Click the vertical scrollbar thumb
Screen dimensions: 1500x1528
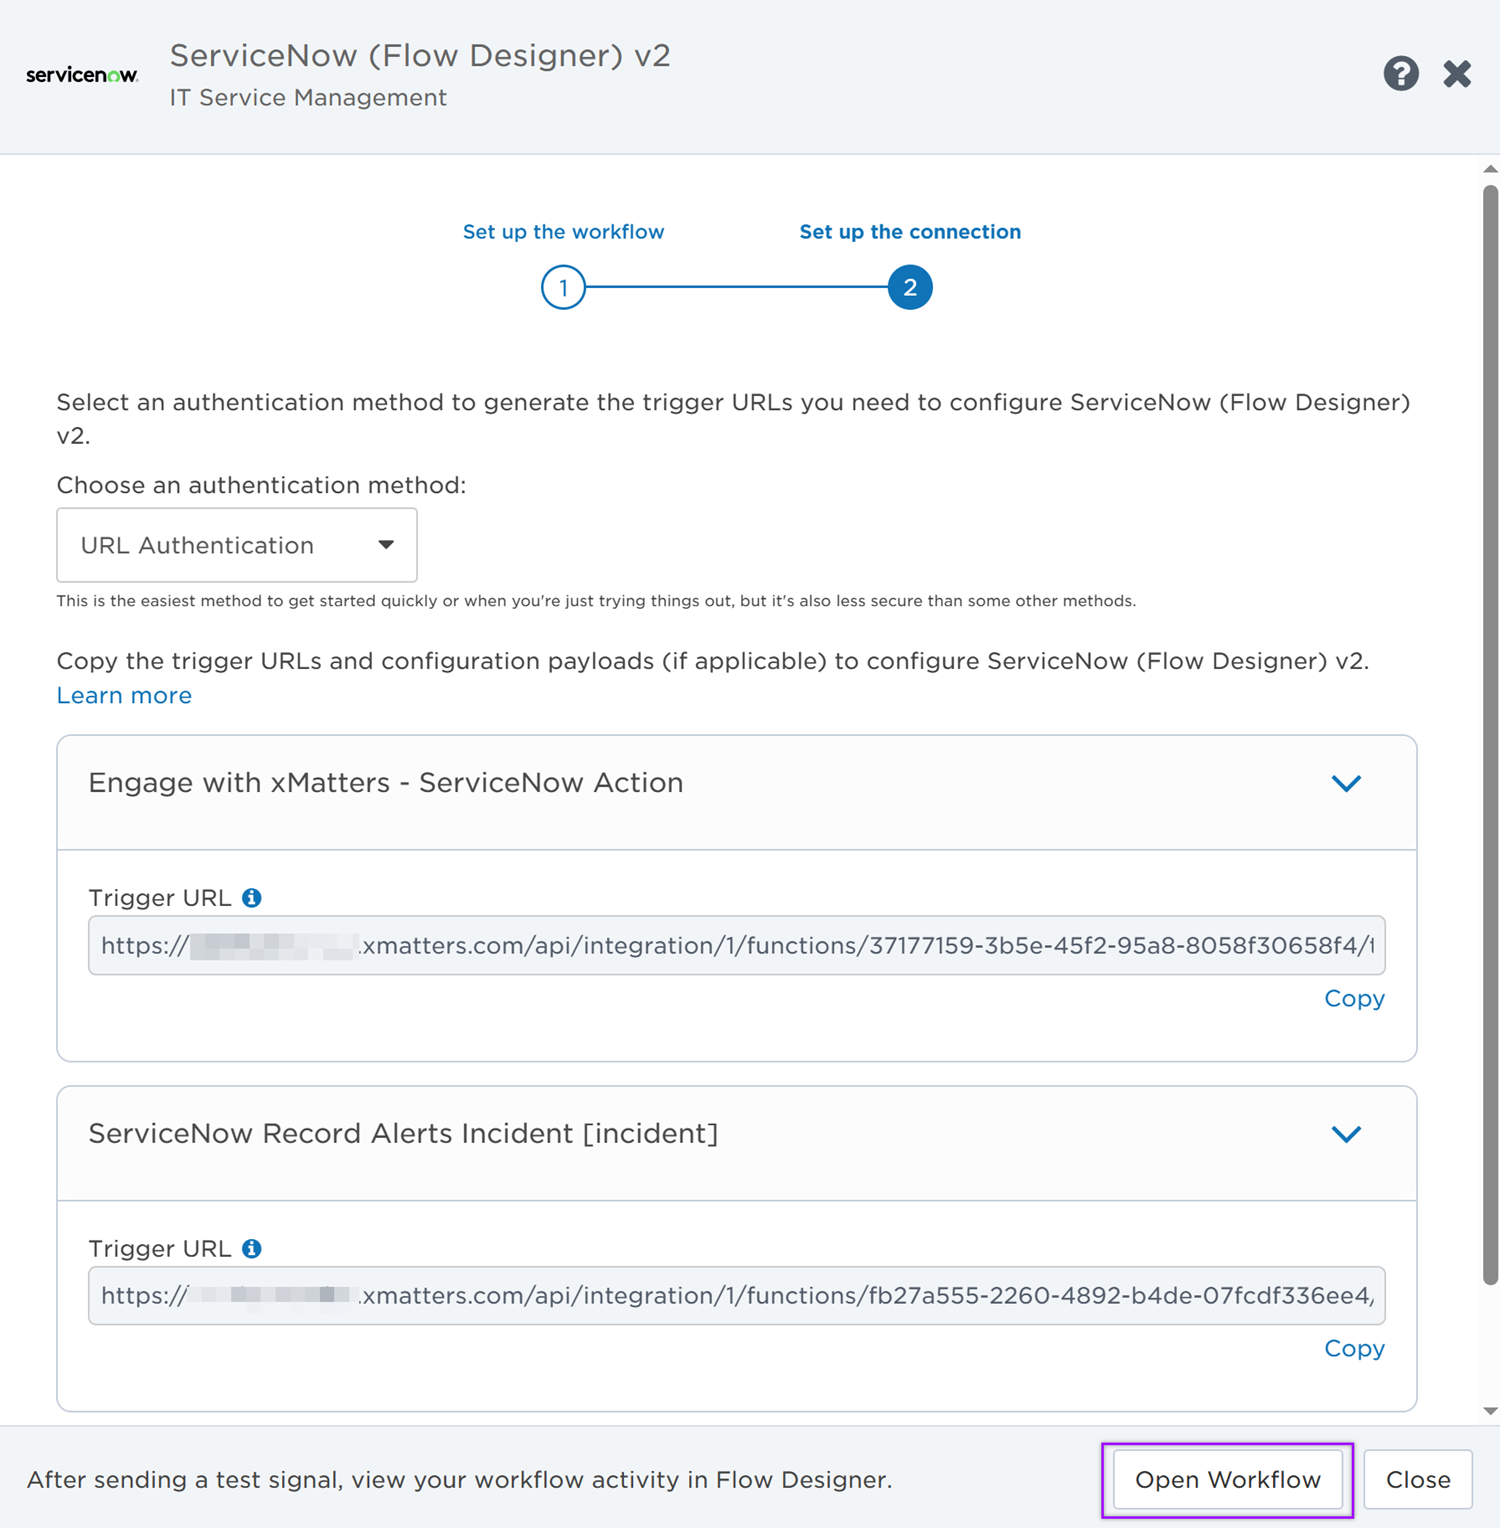[x=1490, y=735]
